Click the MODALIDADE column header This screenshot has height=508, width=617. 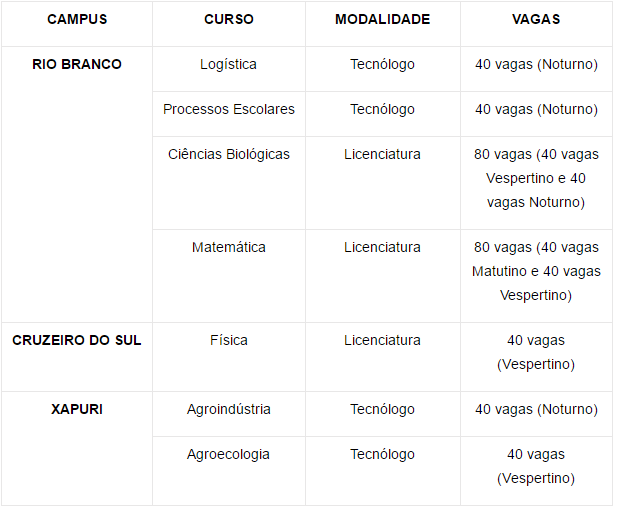click(x=382, y=19)
